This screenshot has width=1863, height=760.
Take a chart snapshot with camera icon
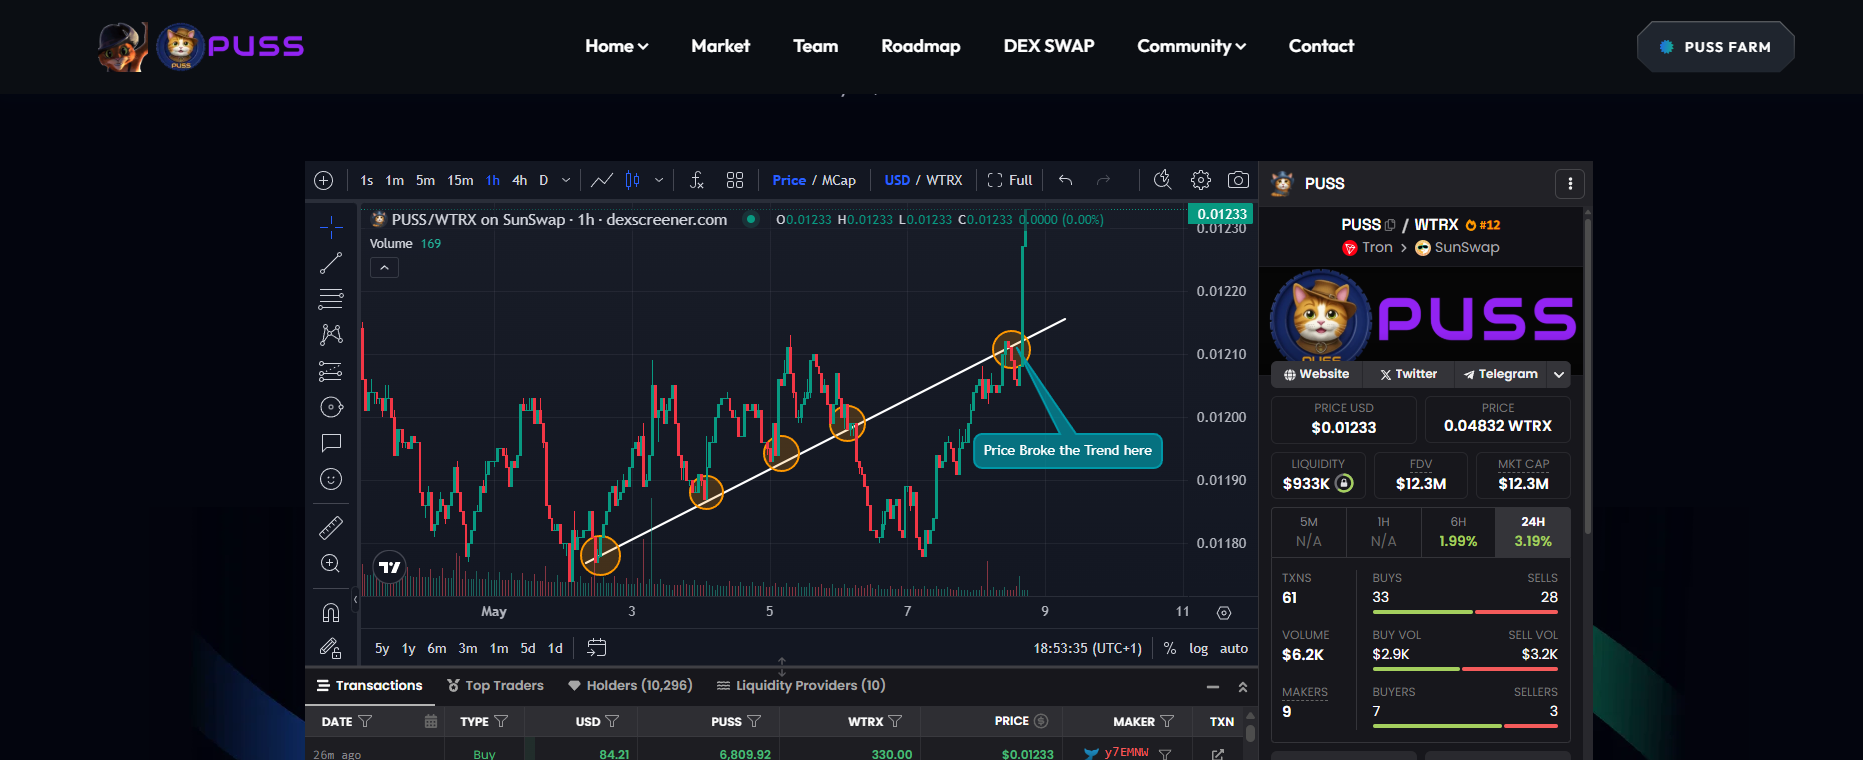coord(1238,180)
